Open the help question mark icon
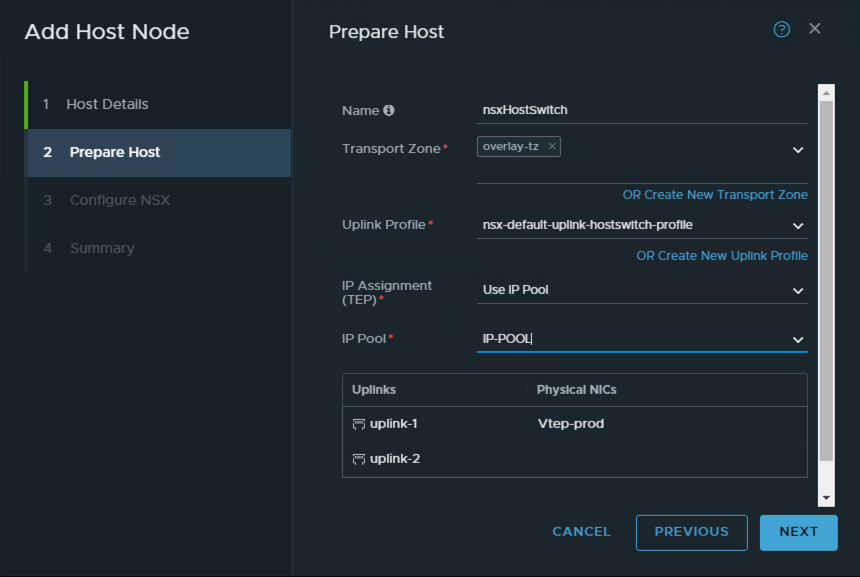 click(x=782, y=29)
